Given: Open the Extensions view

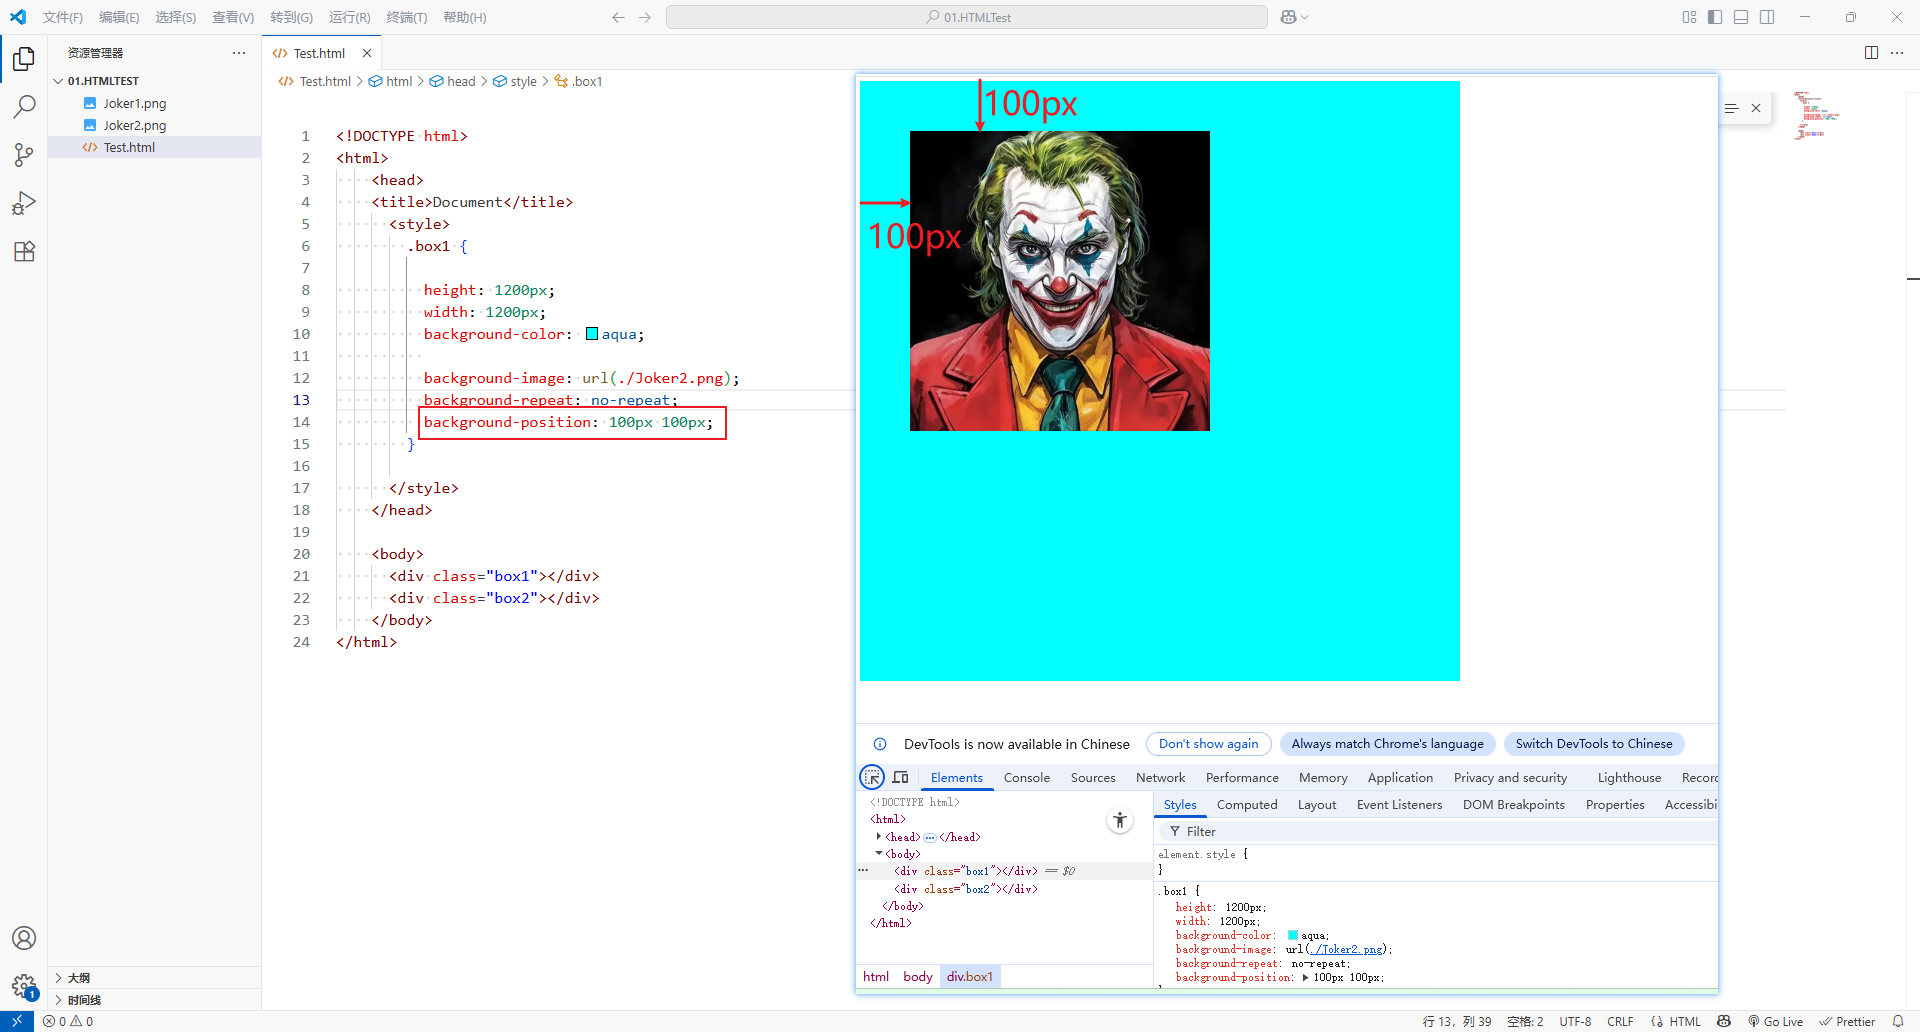Looking at the screenshot, I should point(24,251).
